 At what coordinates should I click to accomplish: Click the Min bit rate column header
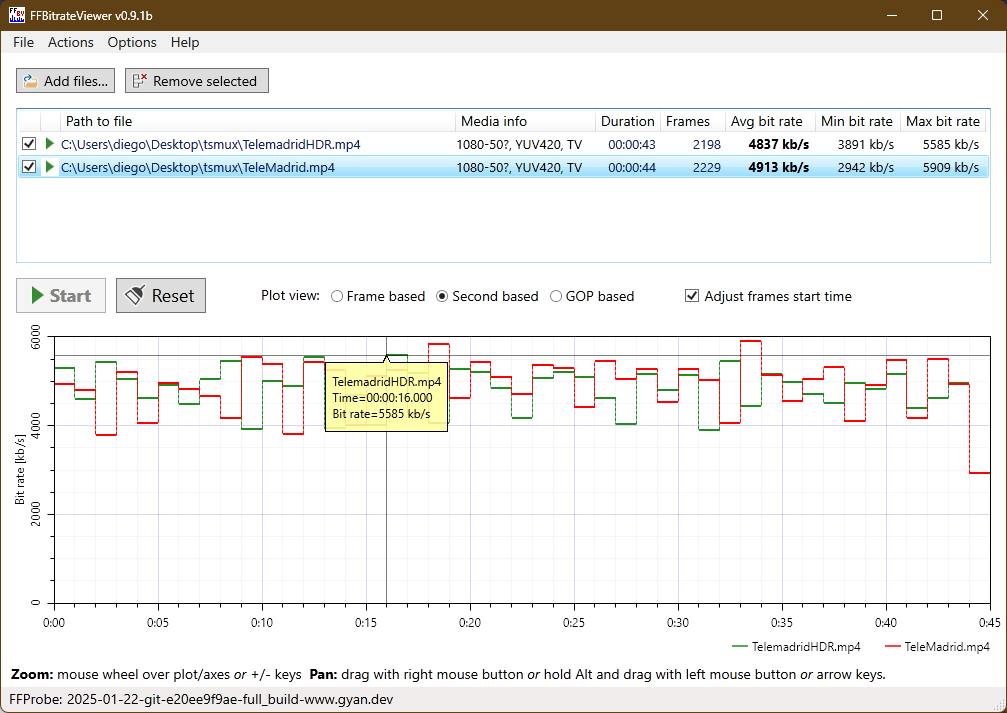pyautogui.click(x=857, y=121)
